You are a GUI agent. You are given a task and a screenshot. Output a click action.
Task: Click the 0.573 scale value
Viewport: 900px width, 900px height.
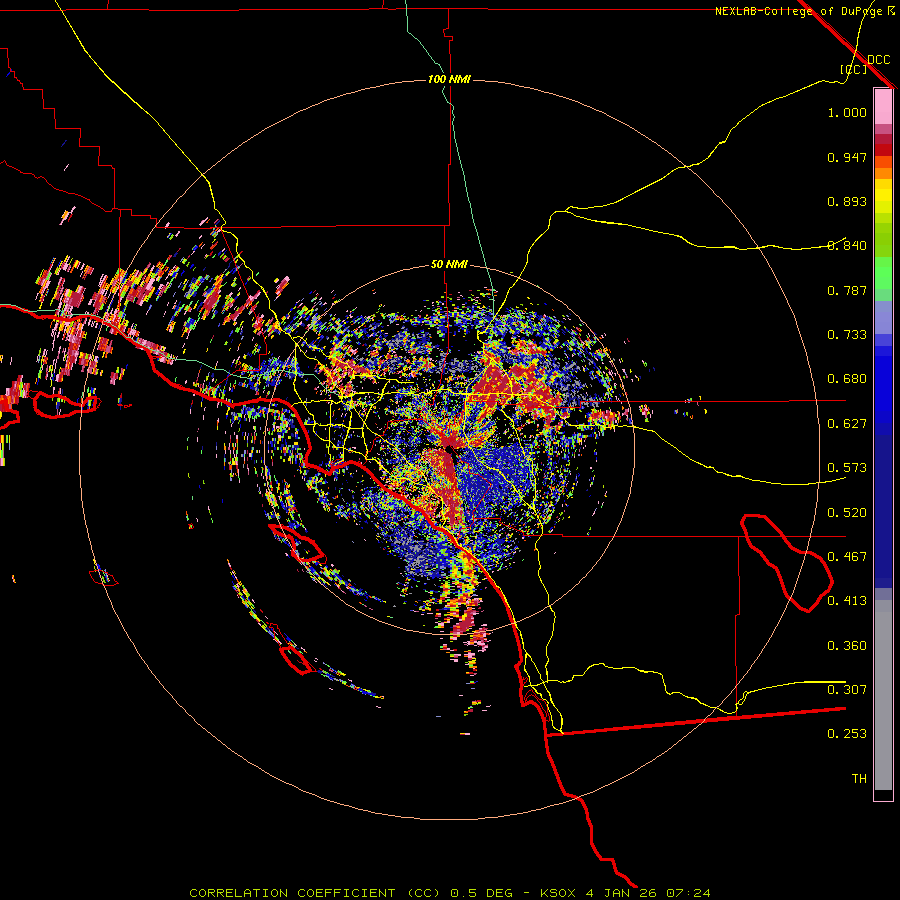pyautogui.click(x=847, y=468)
